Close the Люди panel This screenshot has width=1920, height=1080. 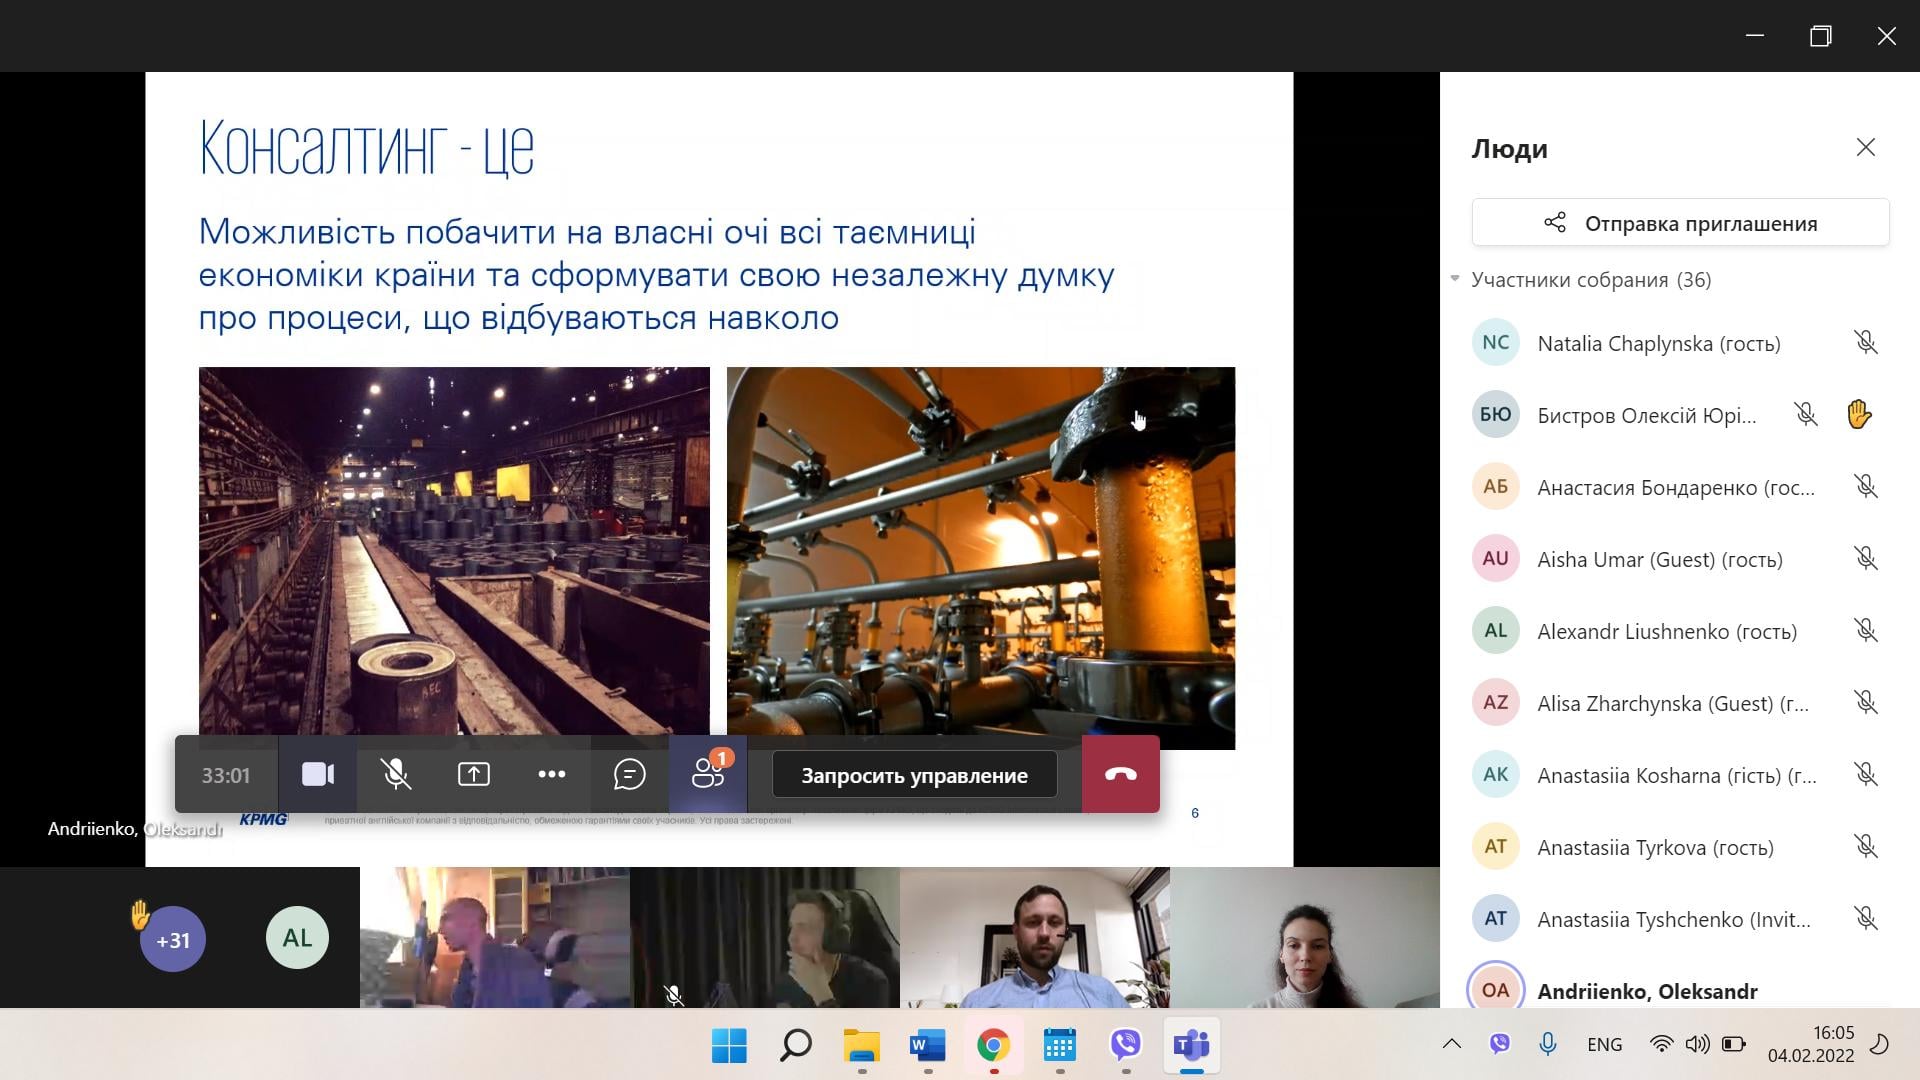tap(1865, 148)
